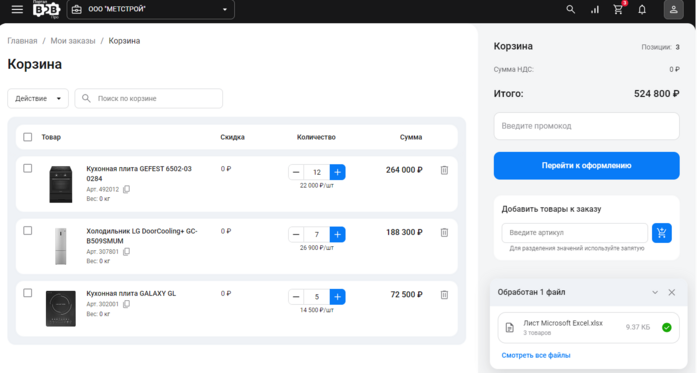Click the blue add-to-cart by article button
This screenshot has width=697, height=373.
pos(661,233)
